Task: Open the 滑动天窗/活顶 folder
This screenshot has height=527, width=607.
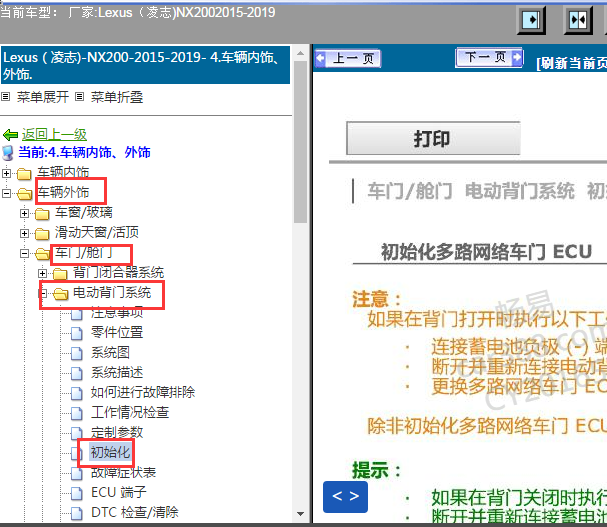Action: click(x=97, y=232)
